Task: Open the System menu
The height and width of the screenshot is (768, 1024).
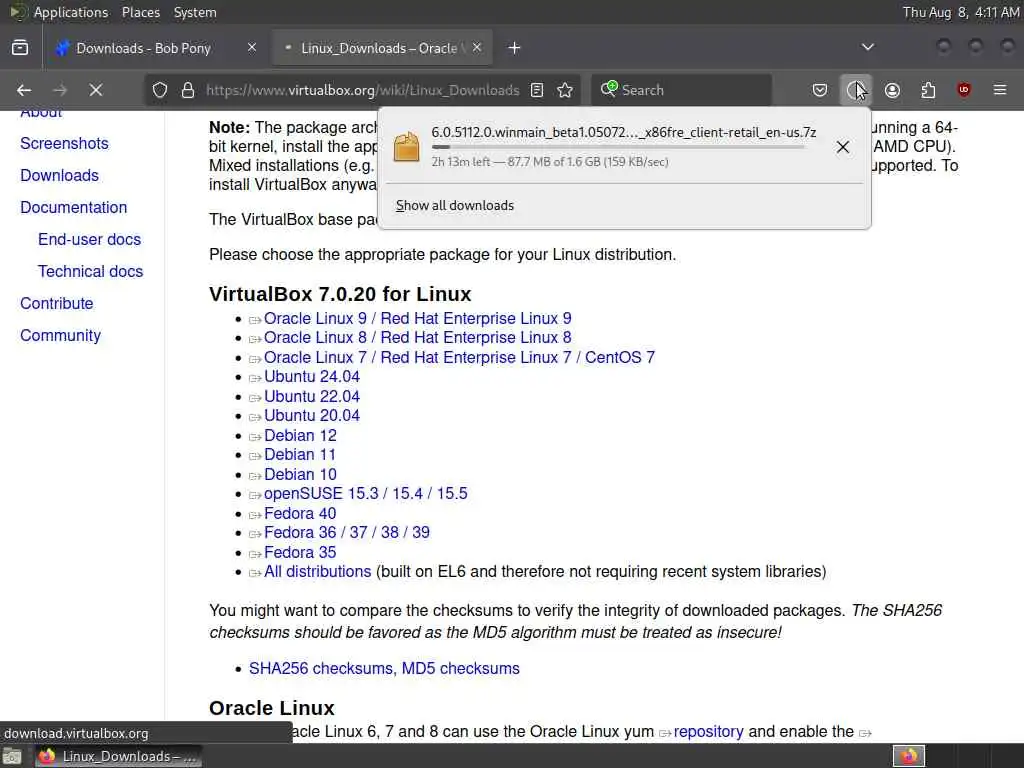Action: 195,12
